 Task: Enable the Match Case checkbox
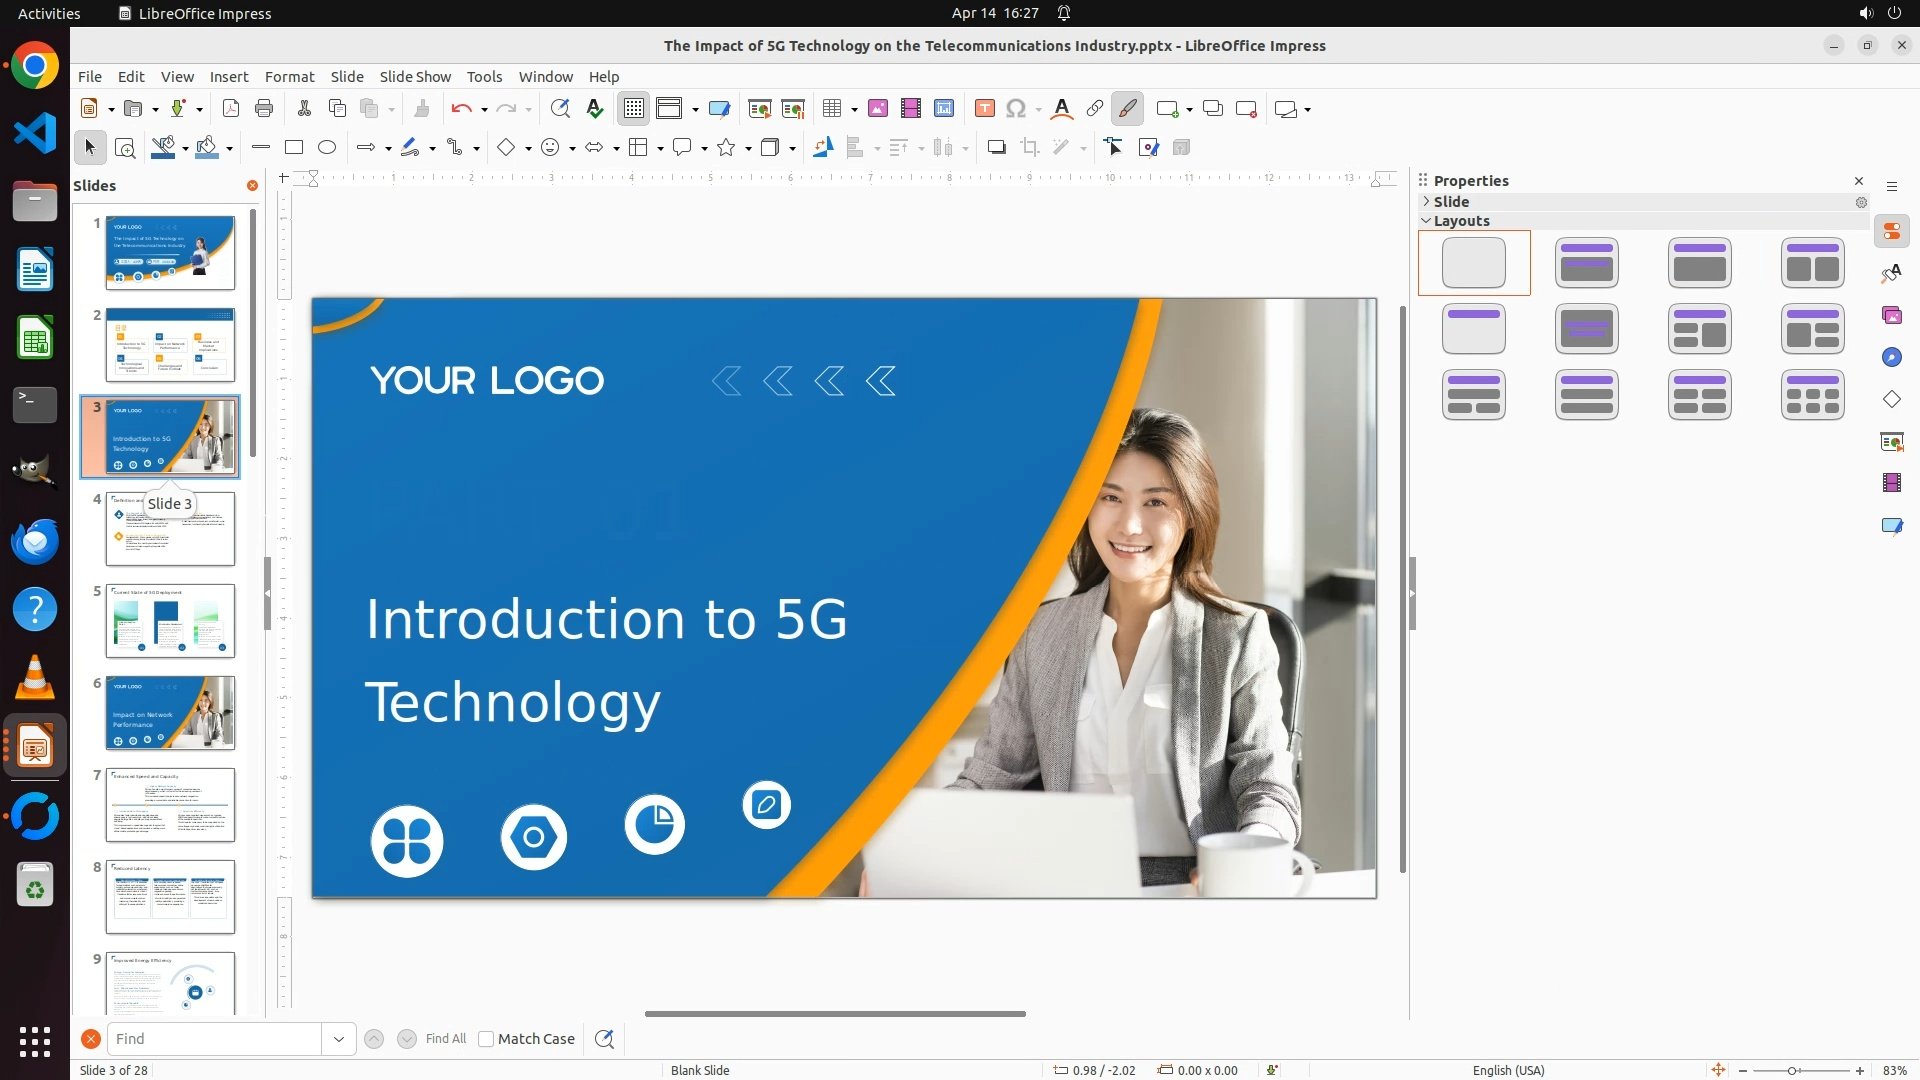tap(486, 1039)
